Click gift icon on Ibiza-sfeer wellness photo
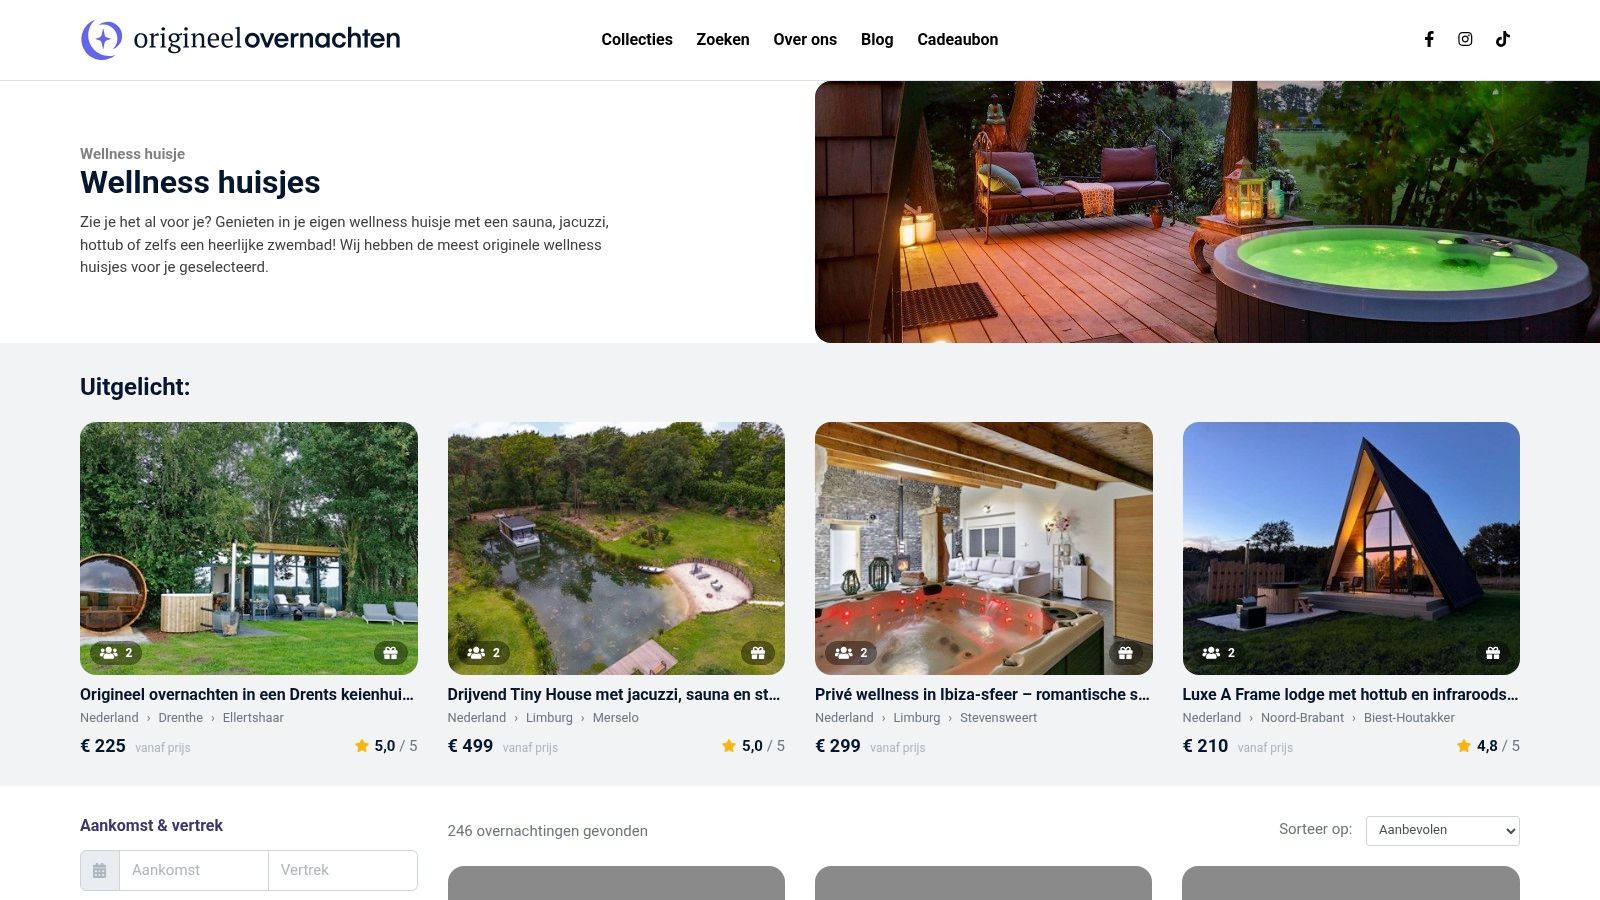Screen dimensions: 1600x900 pyautogui.click(x=1125, y=653)
